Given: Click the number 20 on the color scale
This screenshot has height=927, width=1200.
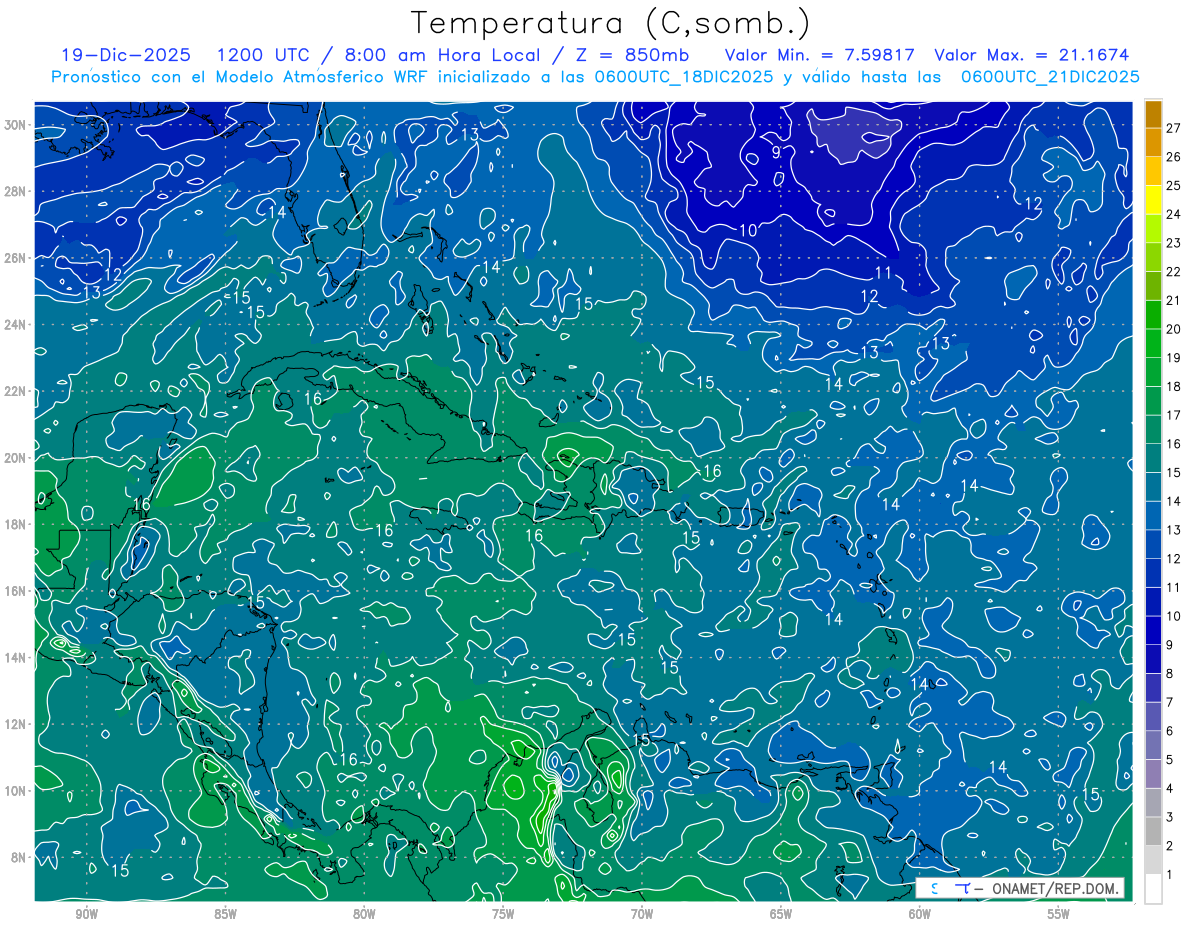Looking at the screenshot, I should tap(1173, 329).
